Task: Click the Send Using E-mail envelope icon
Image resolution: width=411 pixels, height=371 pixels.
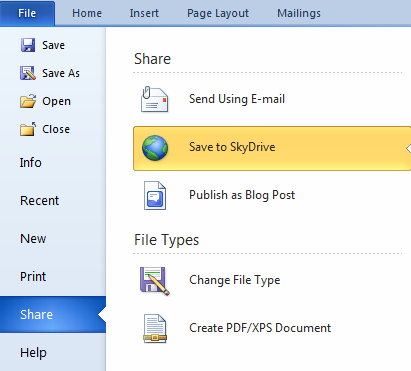Action: point(154,99)
